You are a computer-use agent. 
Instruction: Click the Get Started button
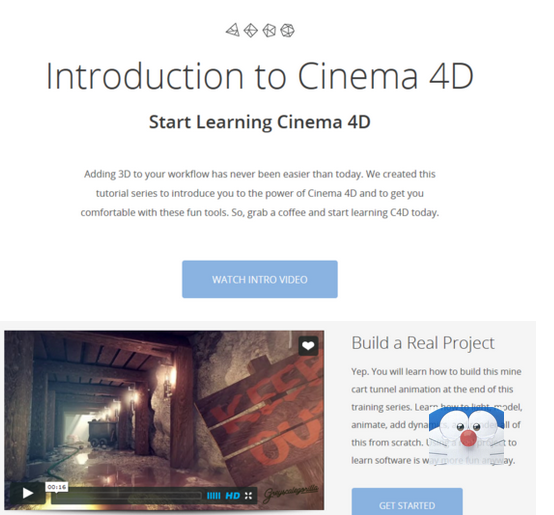pyautogui.click(x=407, y=502)
